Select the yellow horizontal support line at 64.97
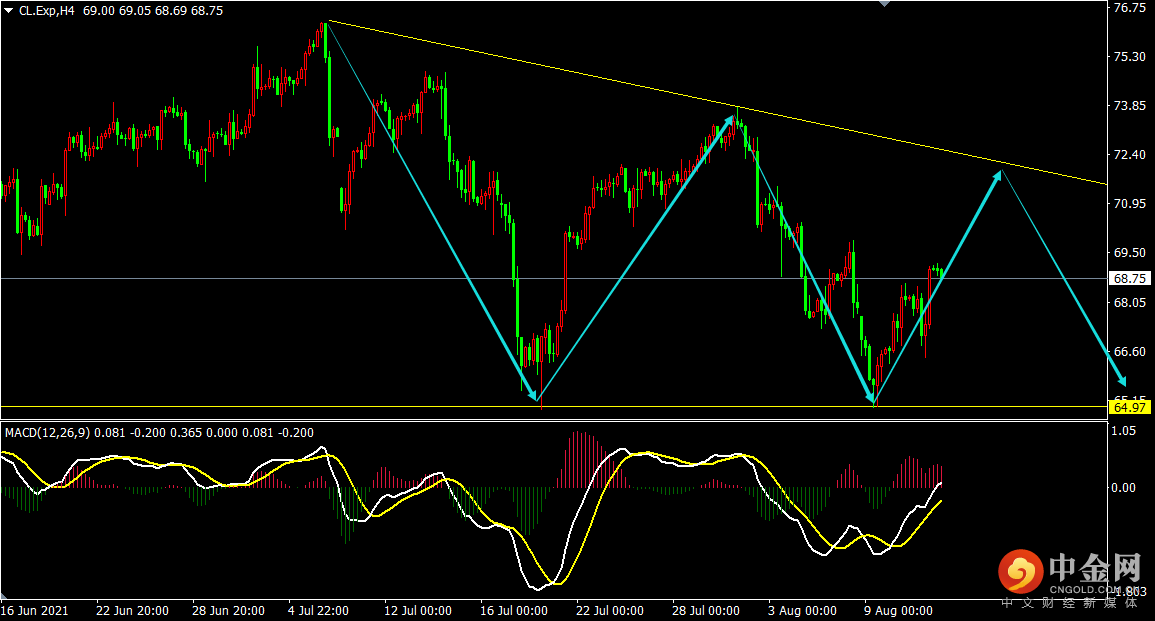This screenshot has width=1155, height=621. pos(554,407)
